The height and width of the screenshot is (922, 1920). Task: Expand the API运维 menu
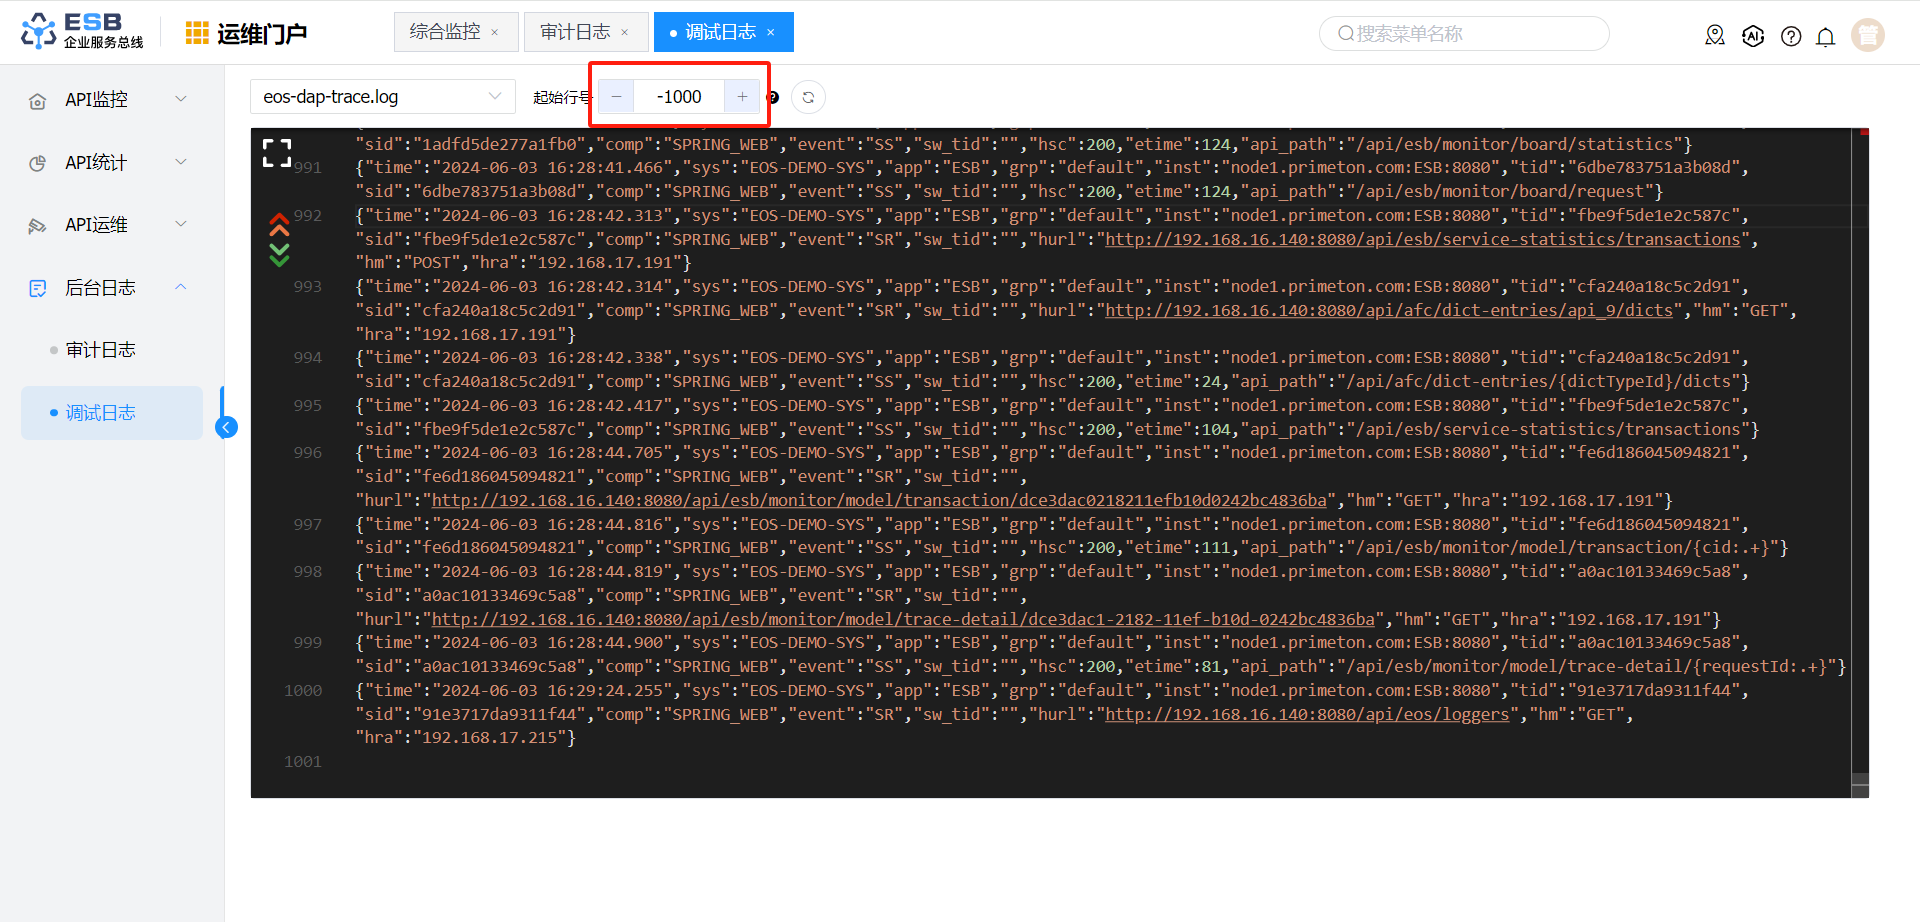coord(110,224)
